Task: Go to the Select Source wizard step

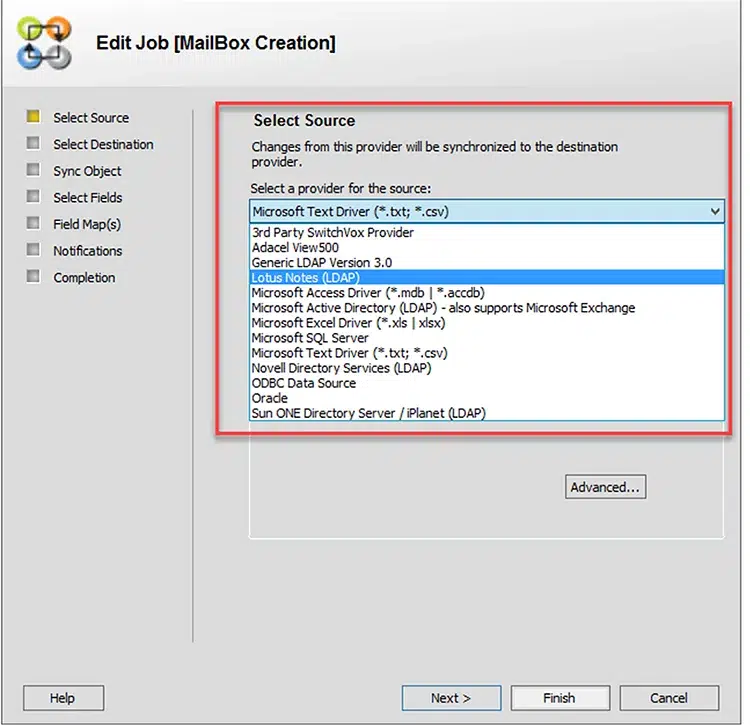Action: click(x=91, y=118)
